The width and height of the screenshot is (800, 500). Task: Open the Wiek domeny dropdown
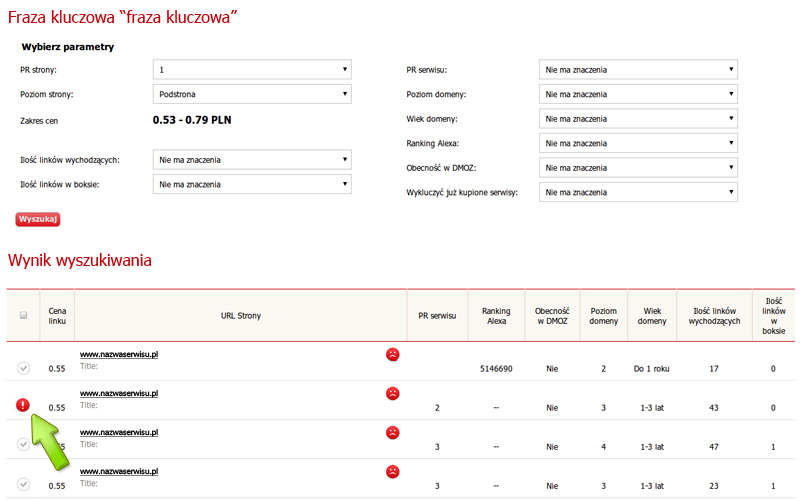[x=638, y=119]
